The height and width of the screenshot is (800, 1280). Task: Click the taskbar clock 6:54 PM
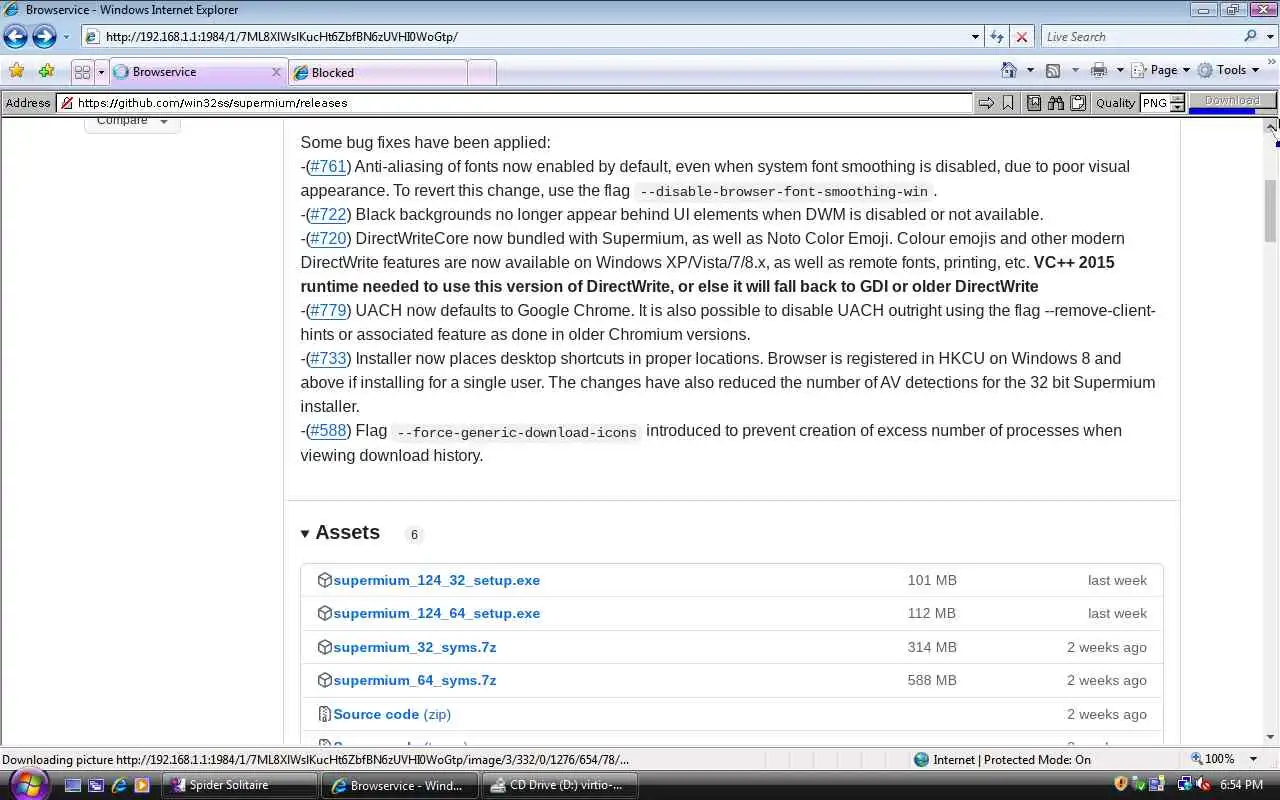pos(1242,785)
